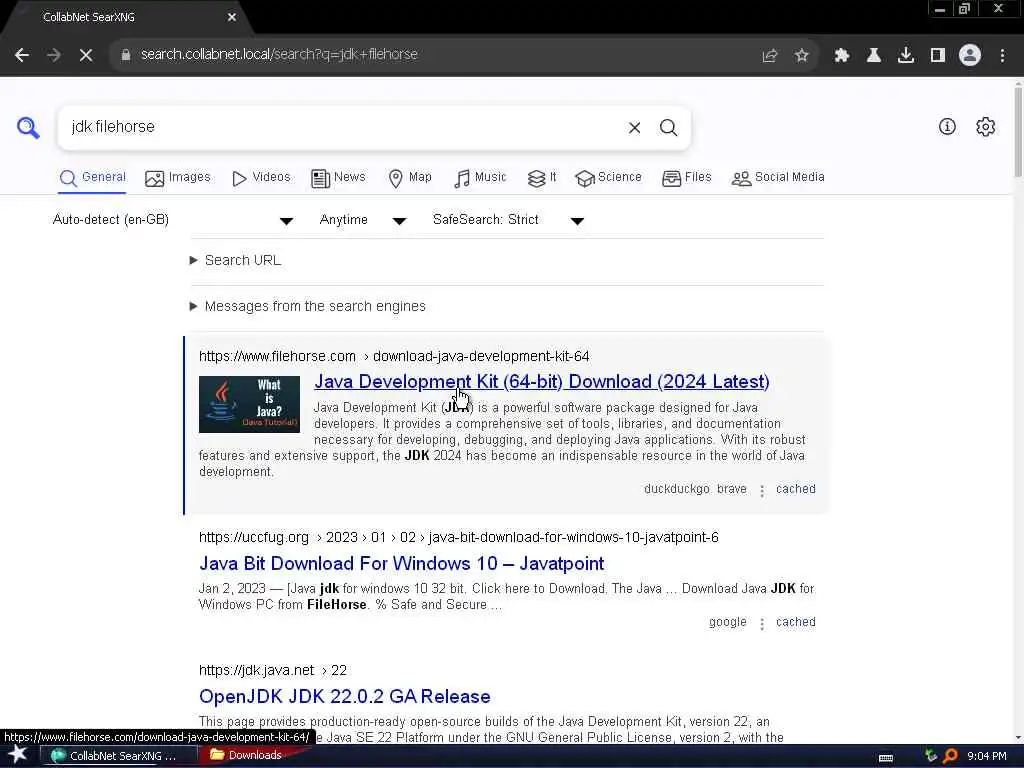
Task: Click the lock icon in address bar
Action: 125,55
